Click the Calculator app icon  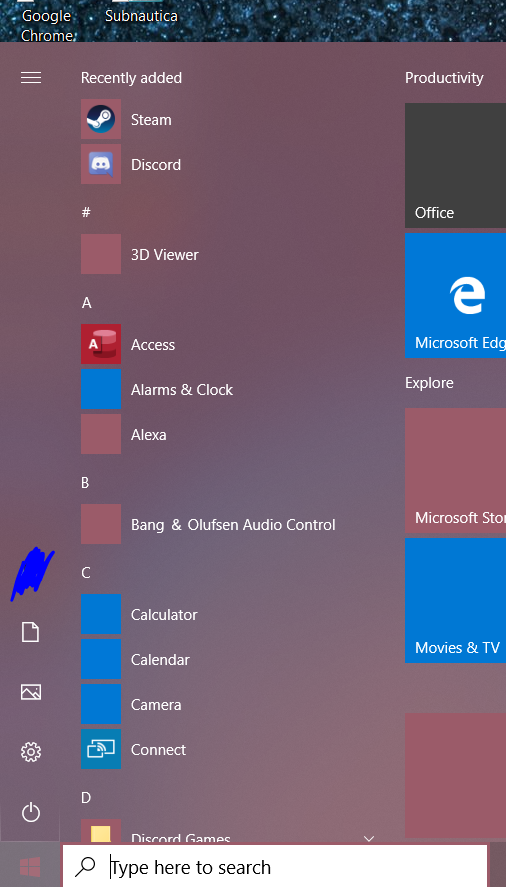point(101,614)
